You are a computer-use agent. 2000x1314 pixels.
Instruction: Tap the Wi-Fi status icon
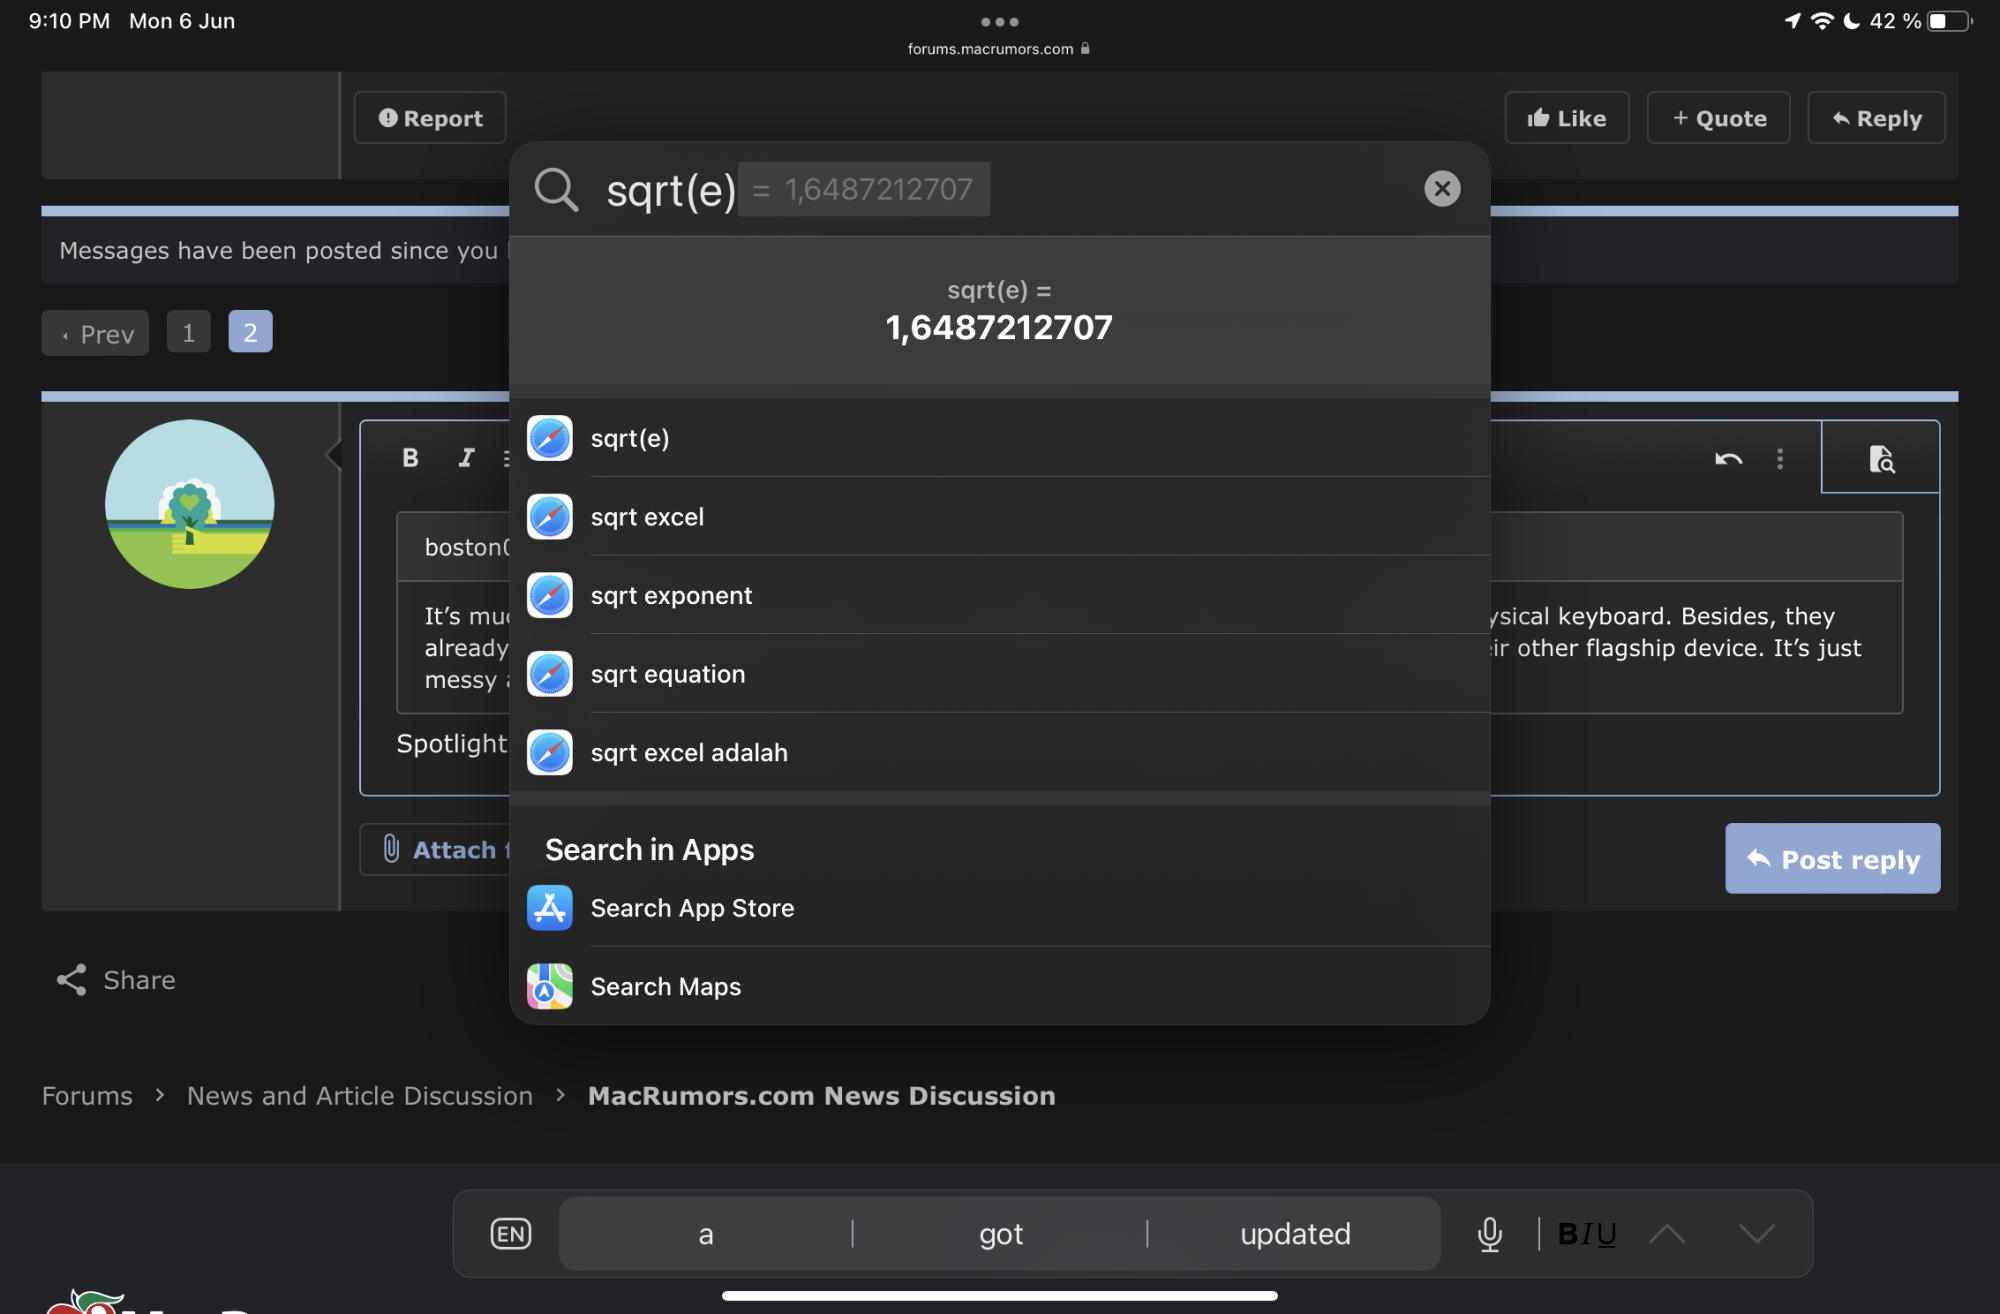click(x=1823, y=21)
